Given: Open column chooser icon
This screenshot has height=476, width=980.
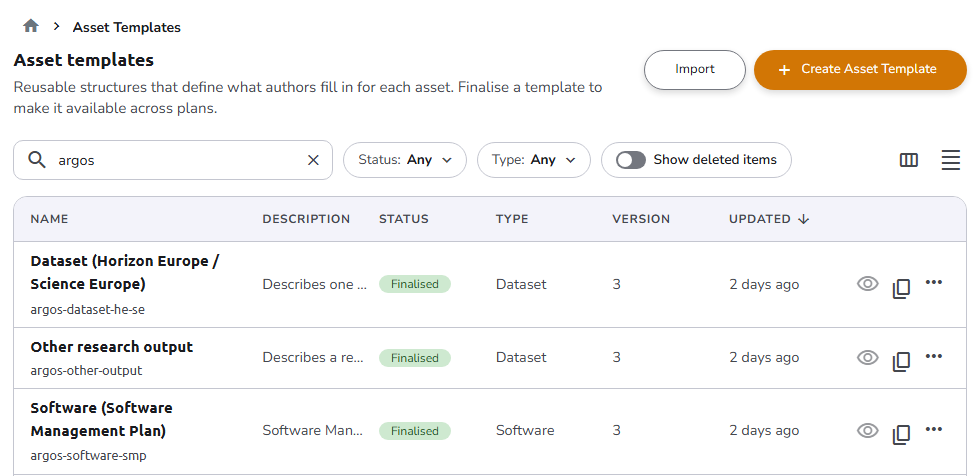Looking at the screenshot, I should pyautogui.click(x=909, y=160).
